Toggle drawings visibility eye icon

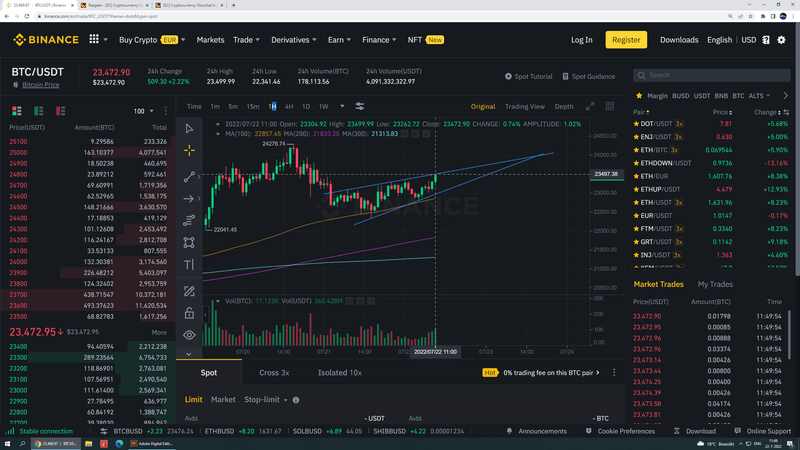[x=189, y=335]
